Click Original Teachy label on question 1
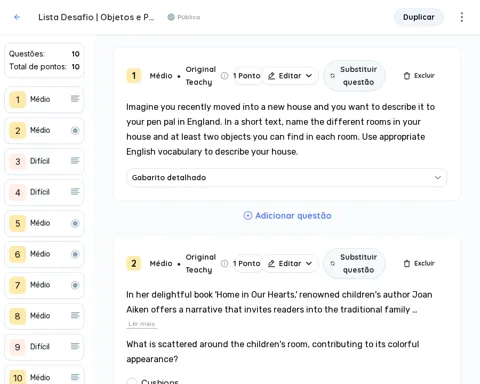 pyautogui.click(x=201, y=76)
